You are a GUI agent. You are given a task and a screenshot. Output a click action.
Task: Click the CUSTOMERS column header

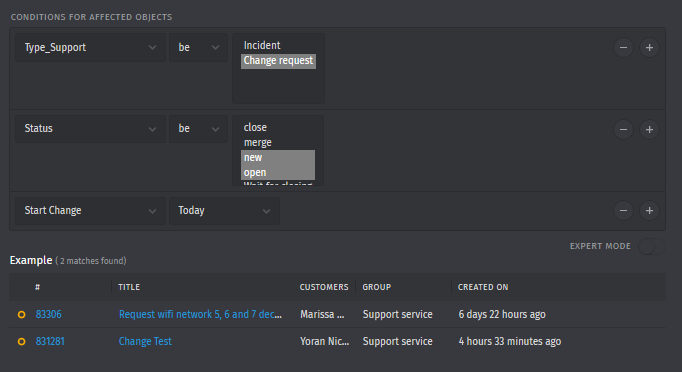324,287
